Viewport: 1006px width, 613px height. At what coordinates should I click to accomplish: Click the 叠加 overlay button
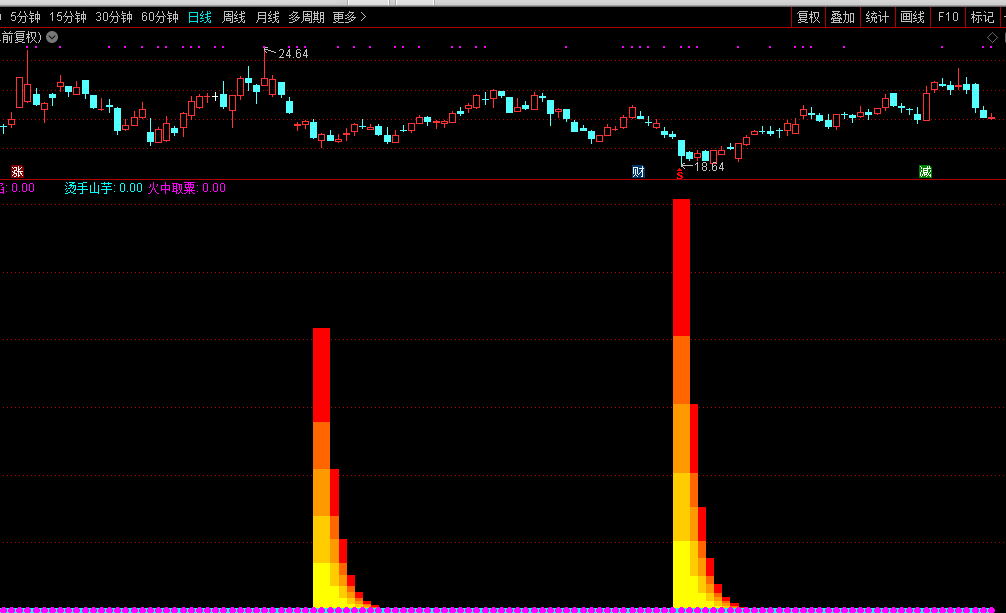click(842, 17)
